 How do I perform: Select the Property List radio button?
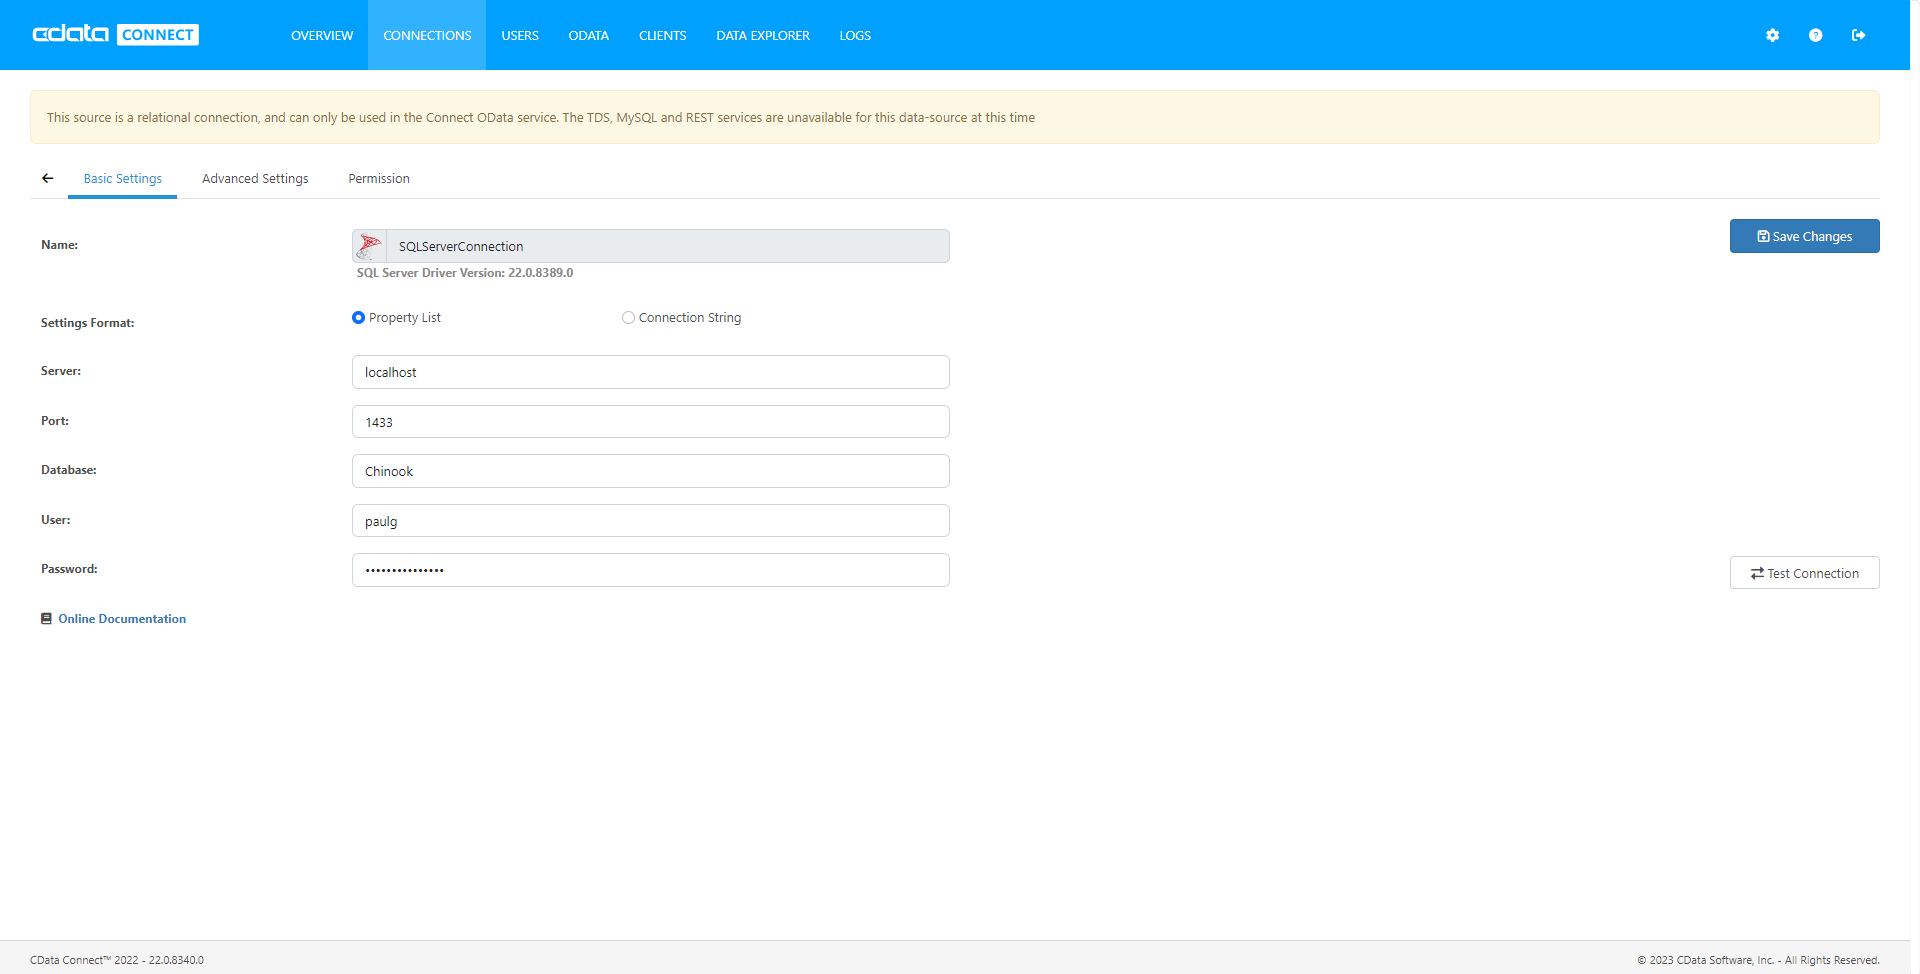[x=358, y=318]
